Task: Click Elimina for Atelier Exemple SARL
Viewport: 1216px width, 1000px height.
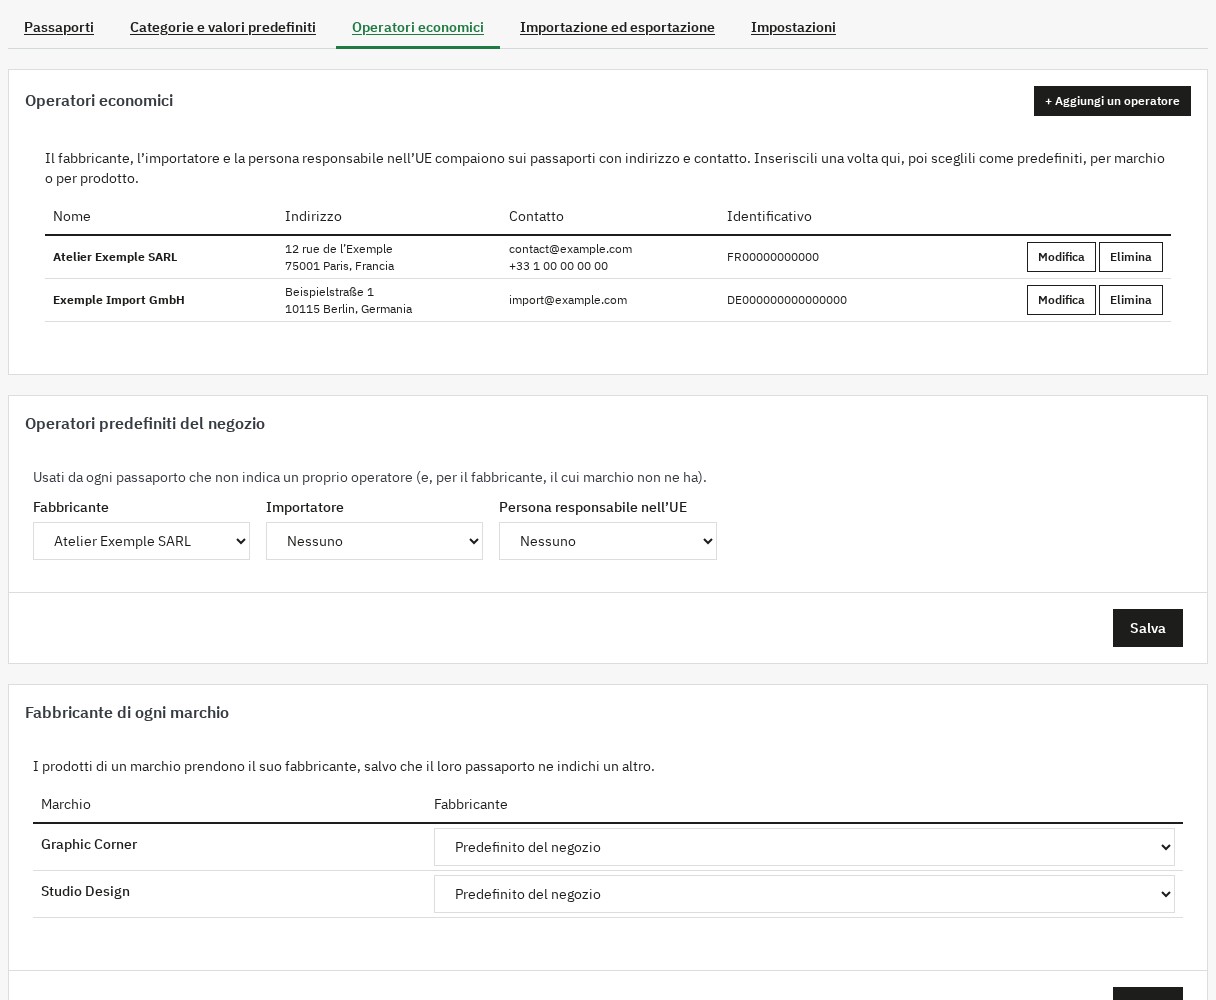Action: pos(1130,257)
